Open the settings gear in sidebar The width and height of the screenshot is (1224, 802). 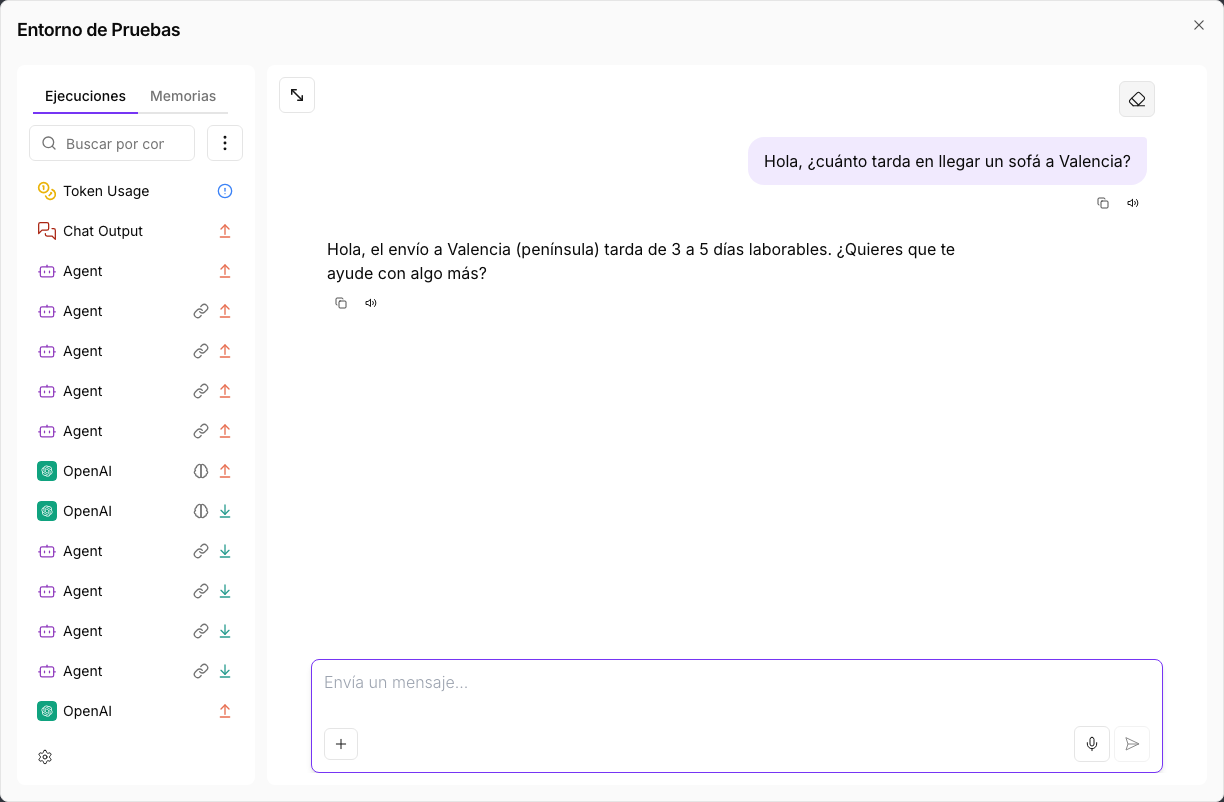click(45, 757)
